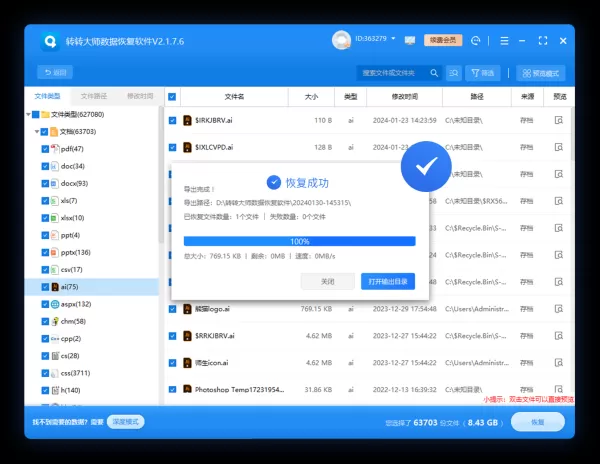The width and height of the screenshot is (600, 464).
Task: Click the $IRKJBRV.ai file icon
Action: click(x=187, y=120)
